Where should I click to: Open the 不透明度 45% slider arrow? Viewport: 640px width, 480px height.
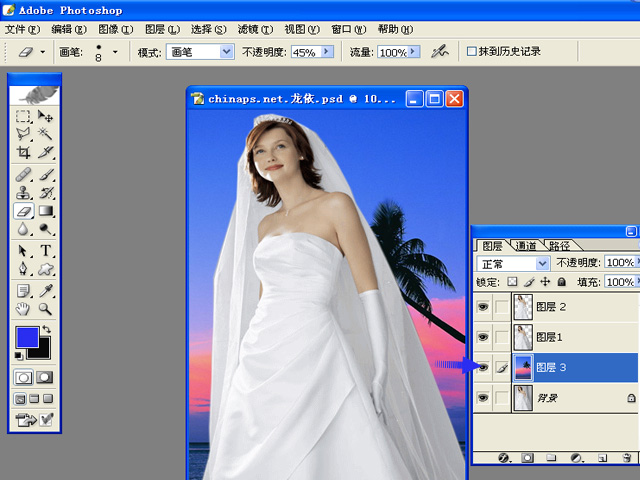pyautogui.click(x=327, y=51)
